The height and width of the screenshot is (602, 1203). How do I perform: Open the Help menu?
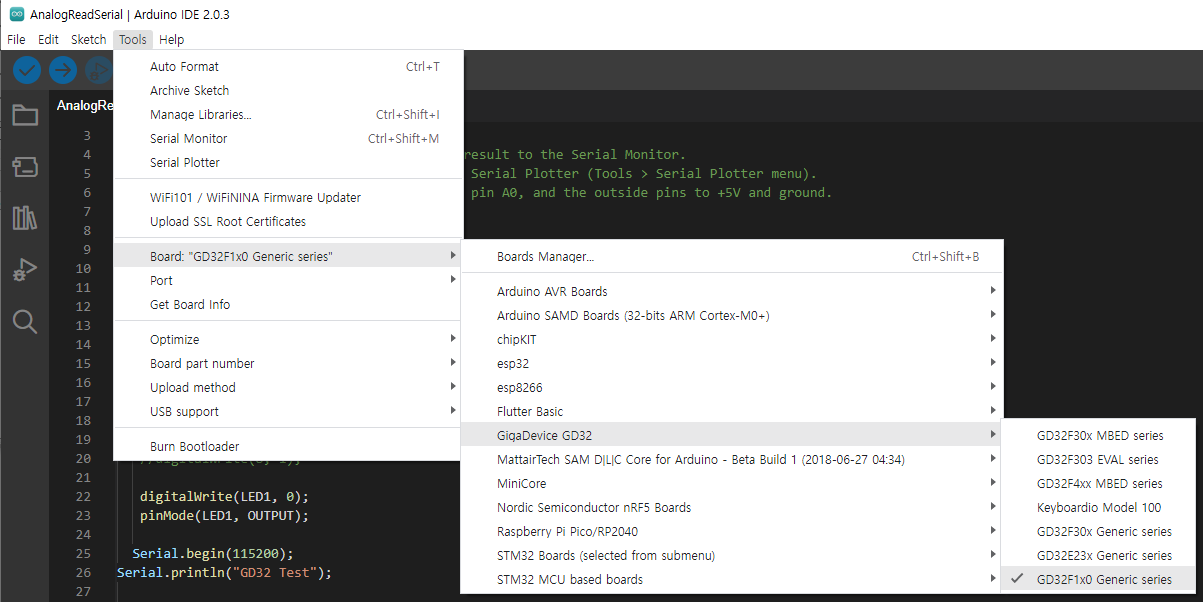pos(171,40)
